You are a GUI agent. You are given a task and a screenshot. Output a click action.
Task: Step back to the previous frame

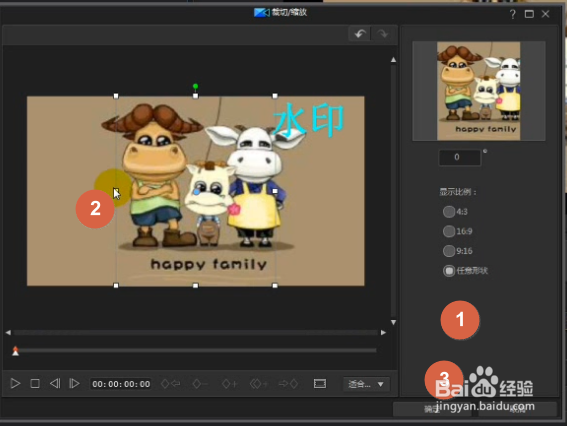pos(55,383)
